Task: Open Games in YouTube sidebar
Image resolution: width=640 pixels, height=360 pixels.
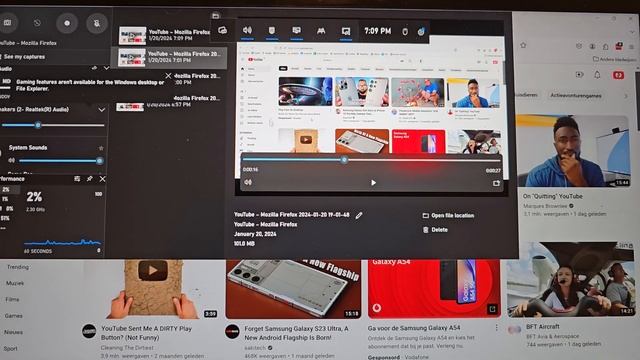Action: (x=13, y=316)
